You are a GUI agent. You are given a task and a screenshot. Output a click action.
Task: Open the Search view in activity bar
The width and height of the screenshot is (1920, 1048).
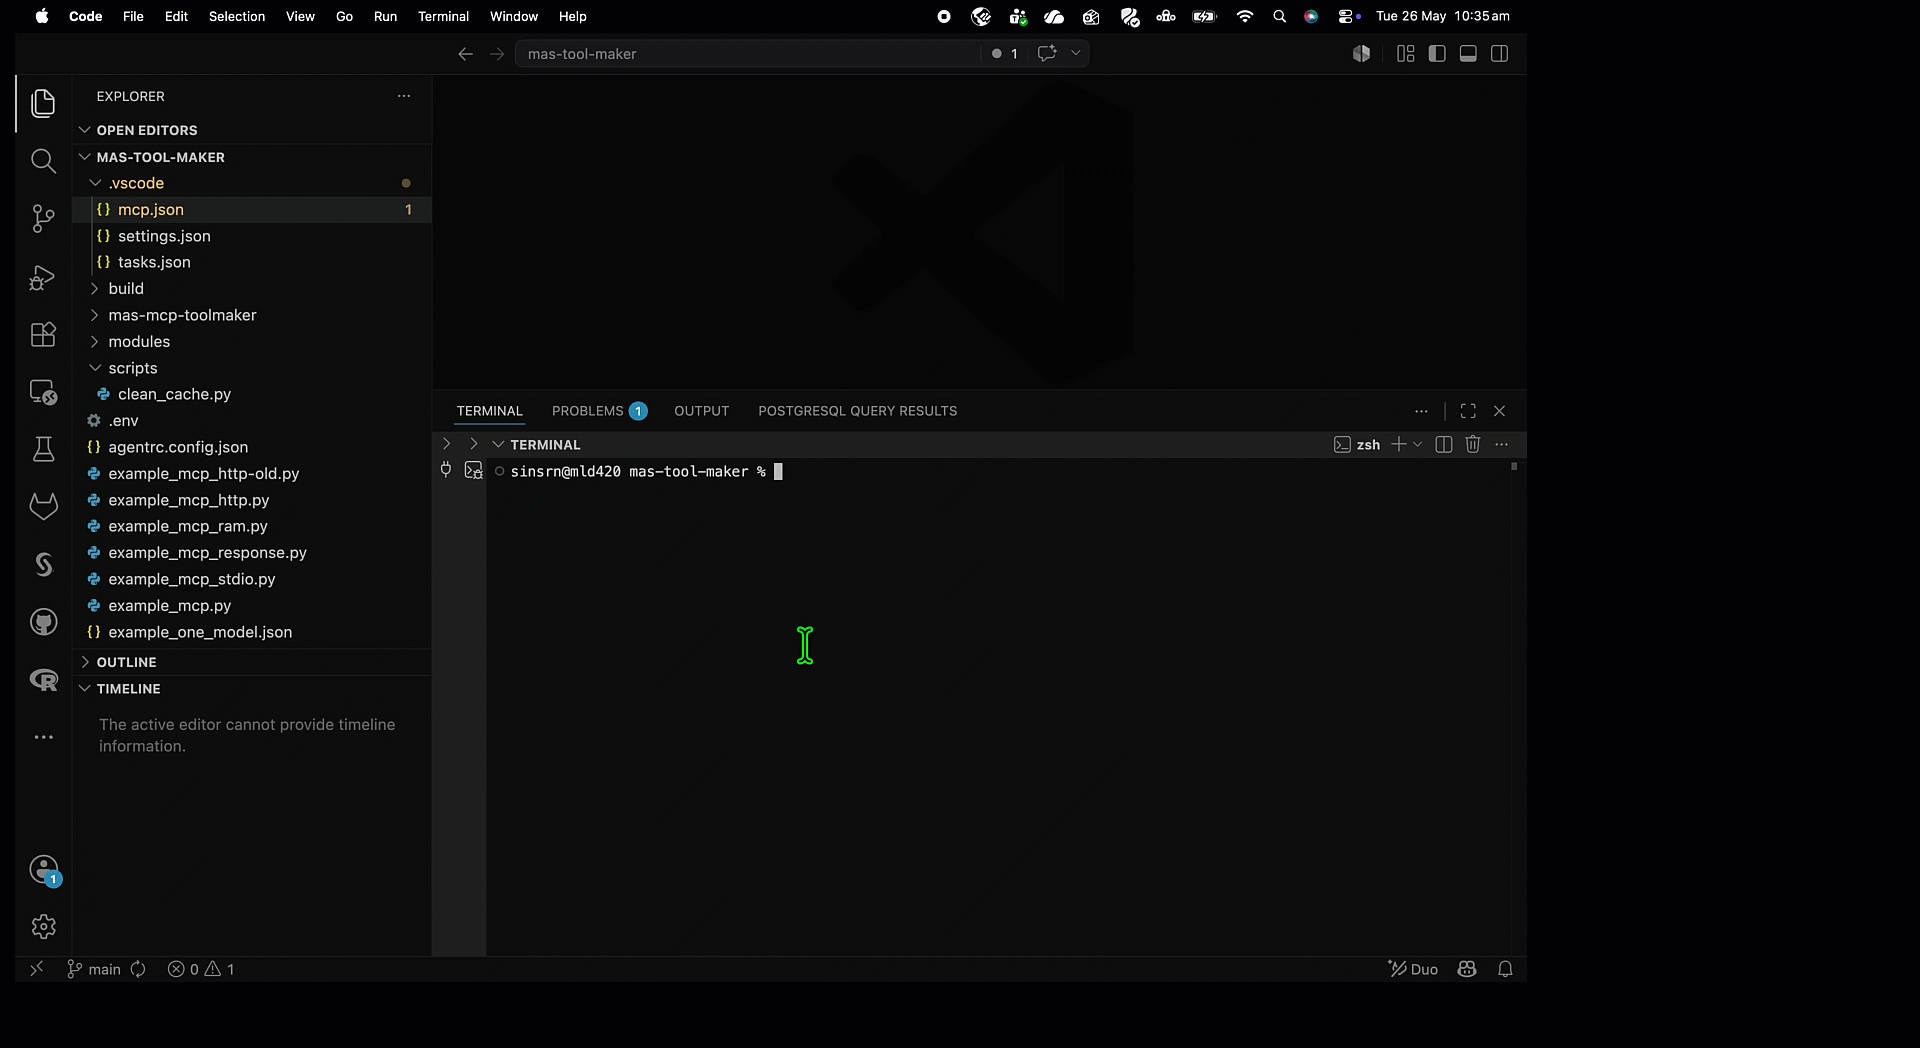tap(43, 160)
